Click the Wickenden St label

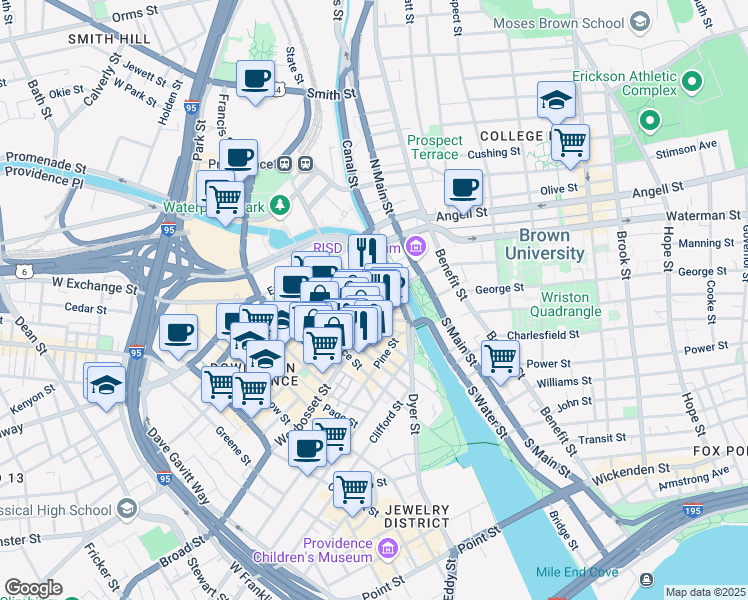(631, 474)
